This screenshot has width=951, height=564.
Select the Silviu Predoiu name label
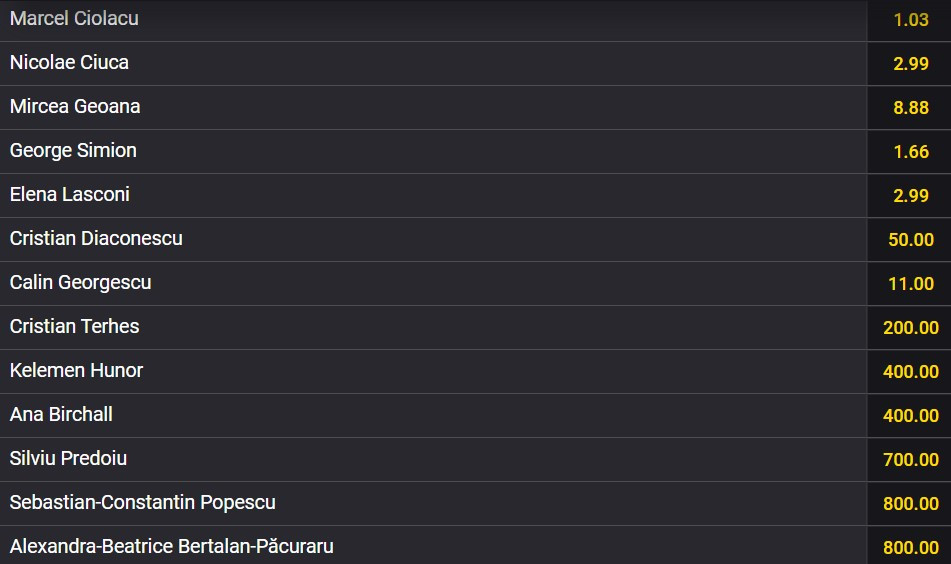coord(68,459)
